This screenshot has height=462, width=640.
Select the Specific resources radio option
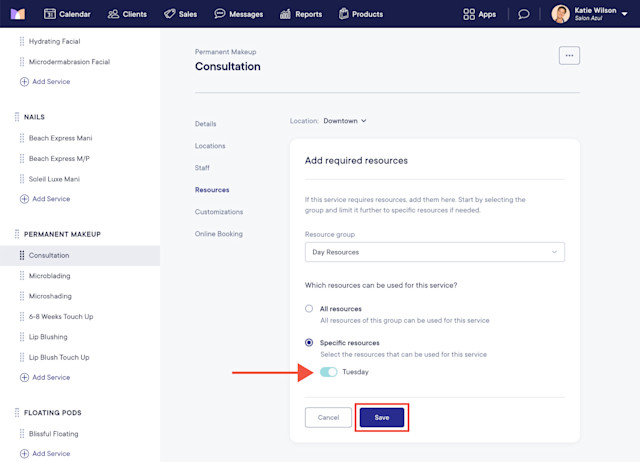[309, 342]
